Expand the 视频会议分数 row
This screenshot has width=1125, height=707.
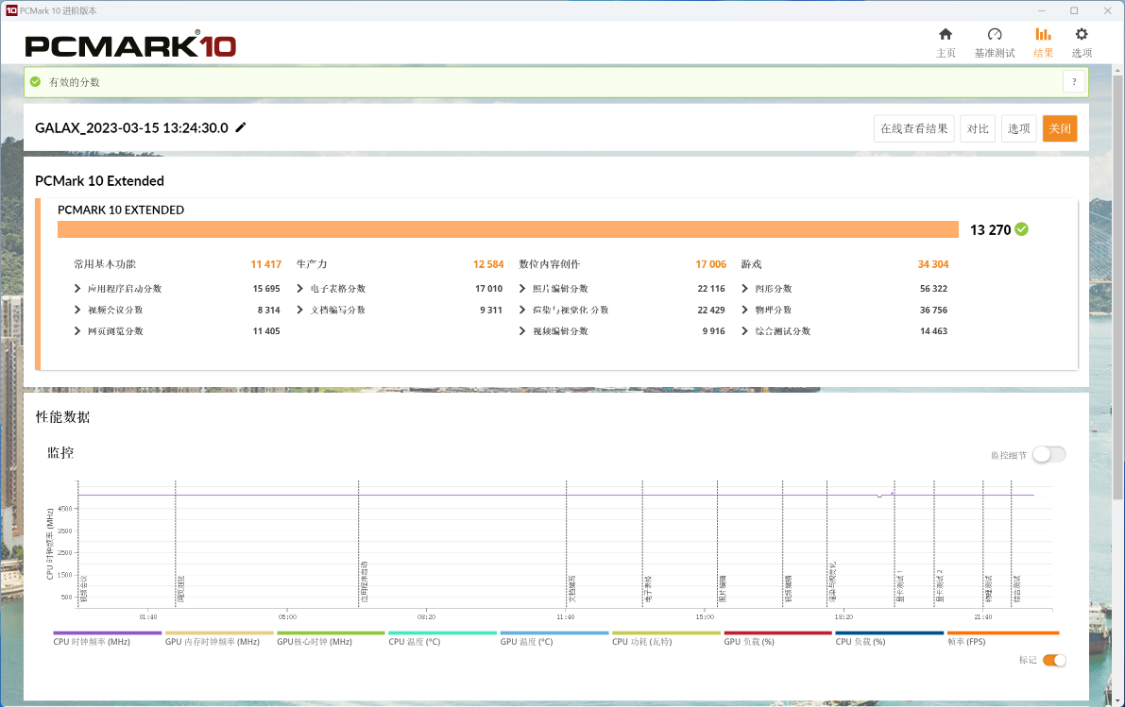tap(77, 310)
